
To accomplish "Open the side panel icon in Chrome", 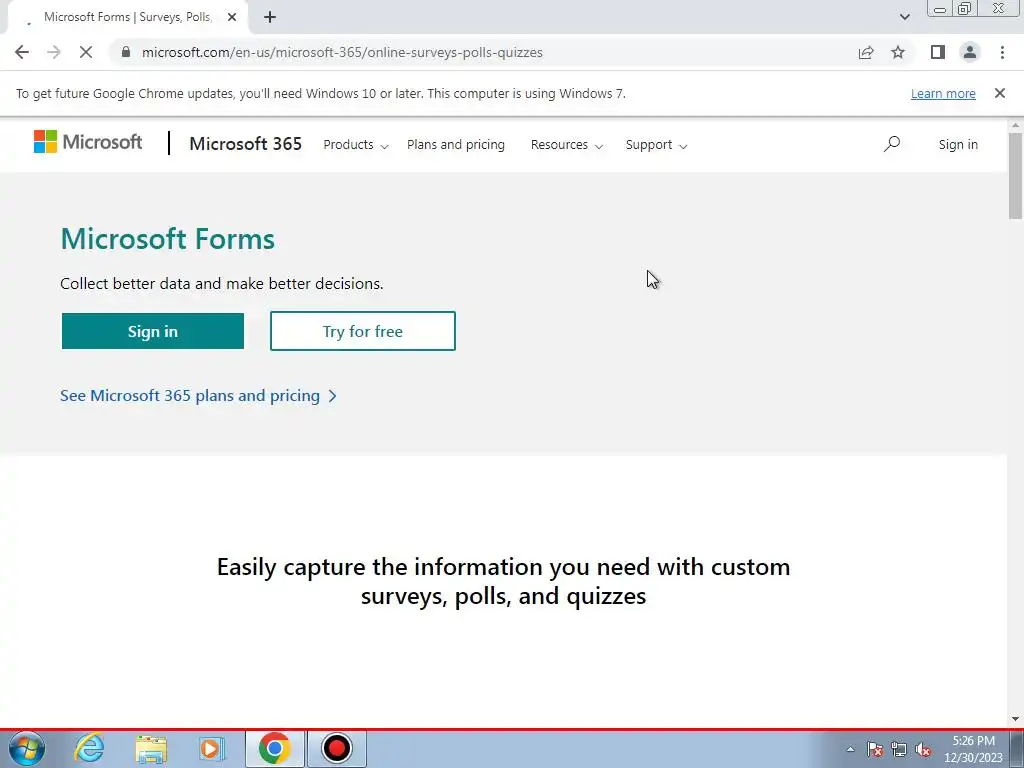I will 938,52.
